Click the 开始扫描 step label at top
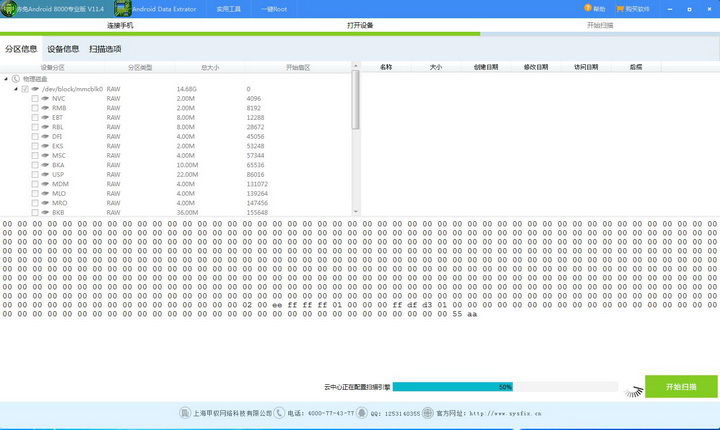The height and width of the screenshot is (430, 720). pos(600,25)
